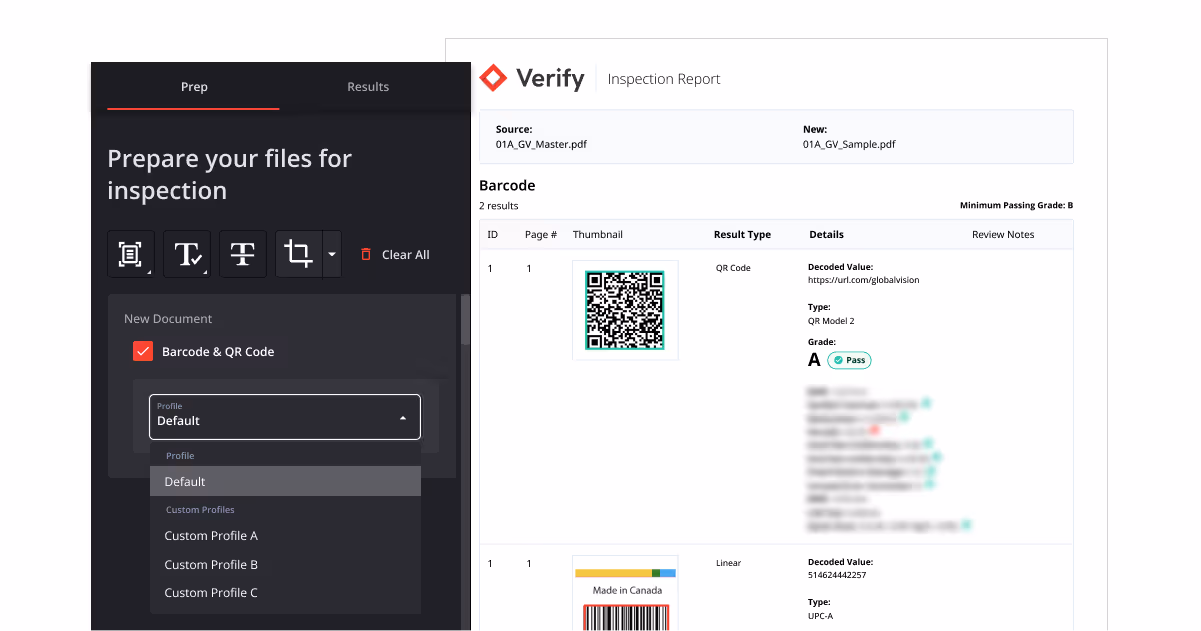Click the QR code thumbnail in the report
Screen dimensions: 1201x631
625,310
